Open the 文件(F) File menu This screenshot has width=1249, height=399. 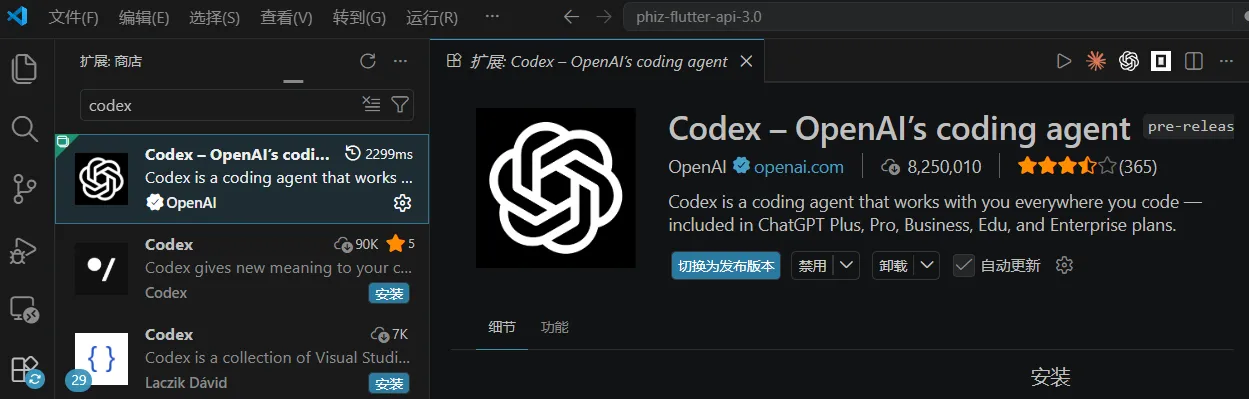74,17
